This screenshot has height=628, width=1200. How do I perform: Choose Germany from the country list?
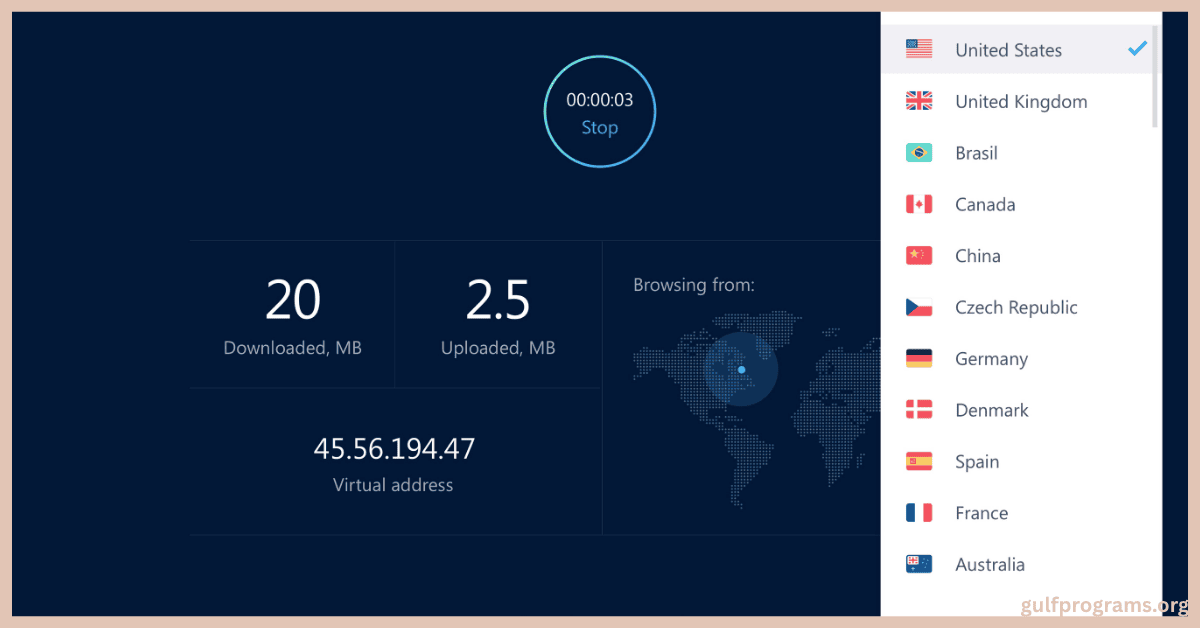[991, 358]
